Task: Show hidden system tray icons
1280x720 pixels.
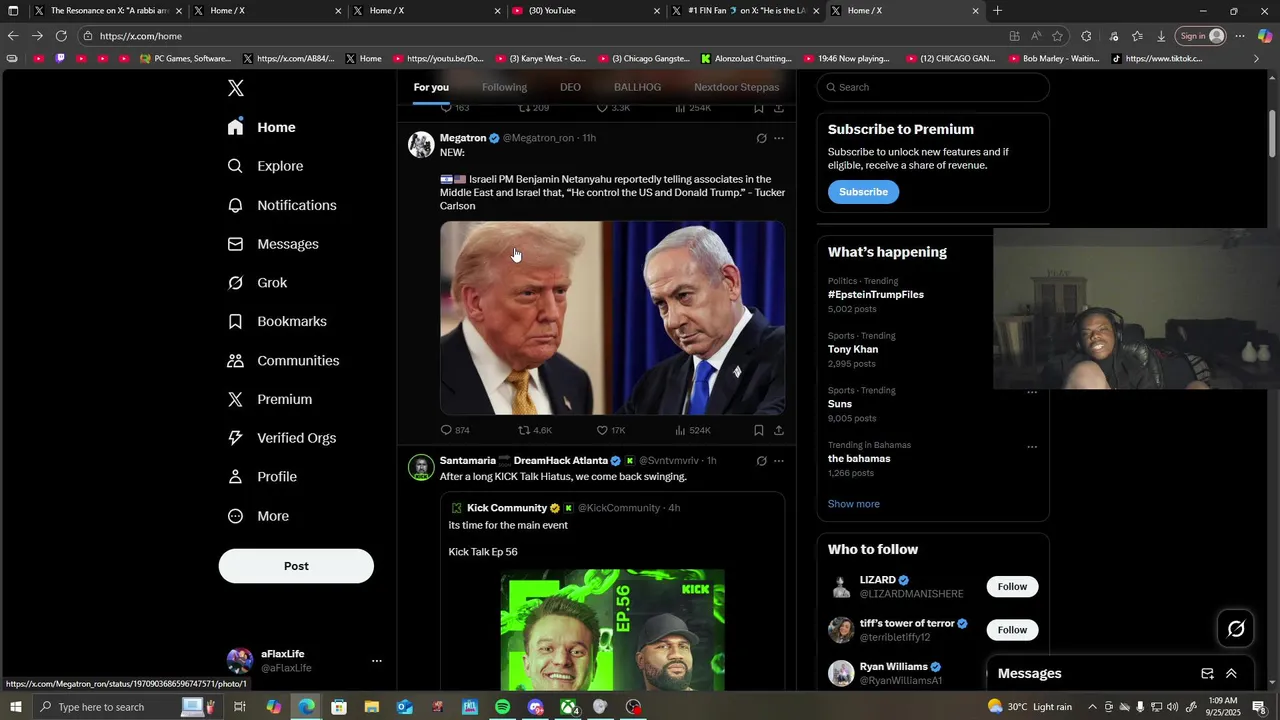Action: [1092, 707]
